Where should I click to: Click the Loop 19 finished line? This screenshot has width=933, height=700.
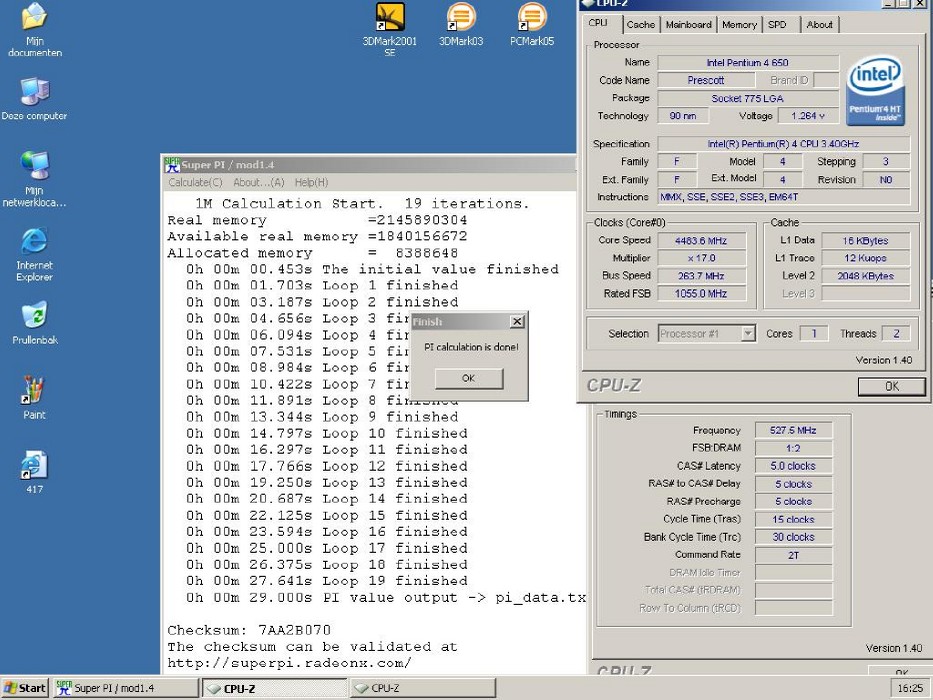[x=327, y=581]
